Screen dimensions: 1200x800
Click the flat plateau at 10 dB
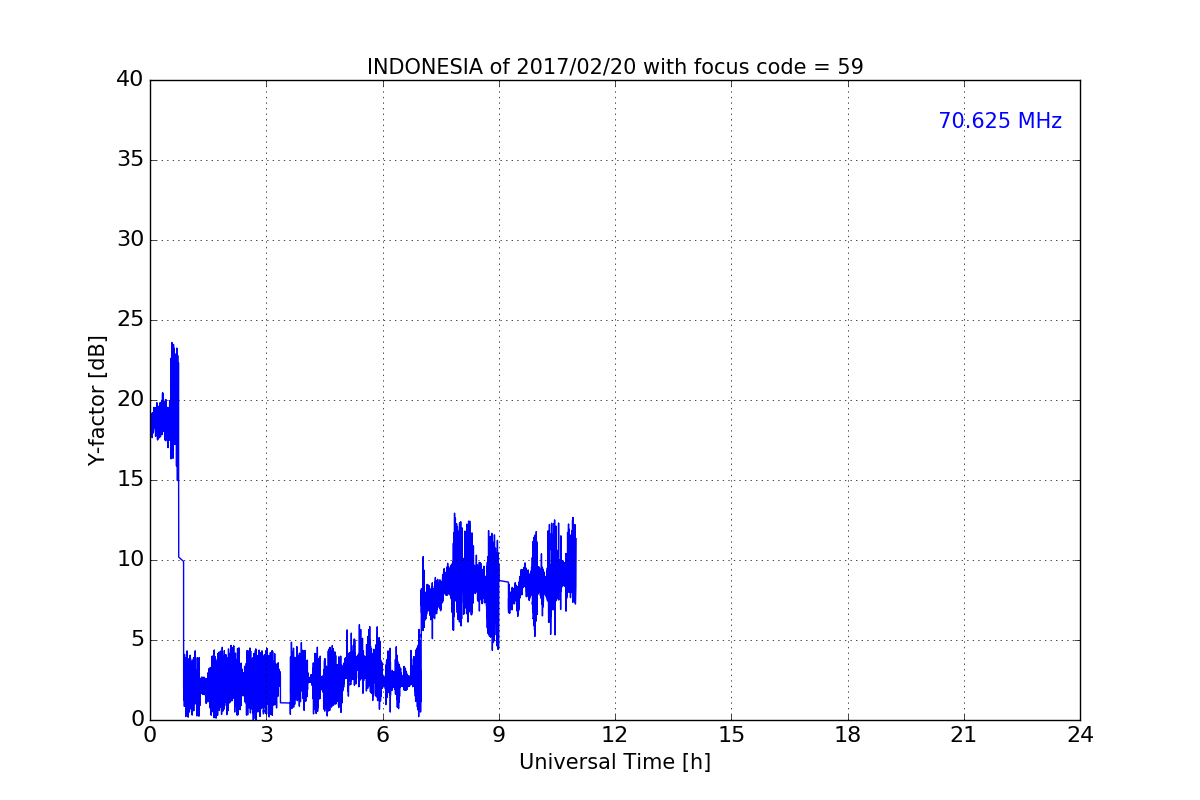(x=181, y=559)
